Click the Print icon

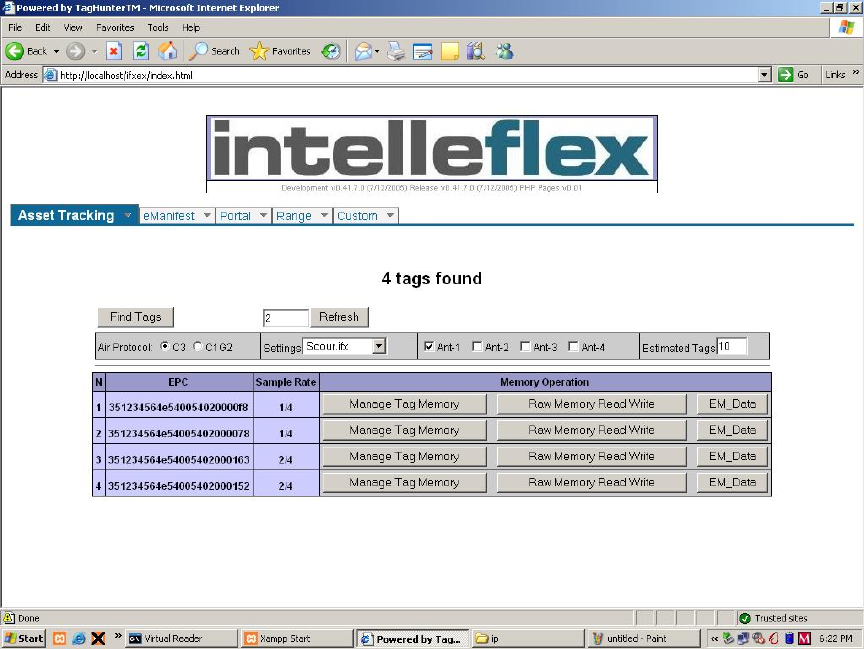click(396, 51)
